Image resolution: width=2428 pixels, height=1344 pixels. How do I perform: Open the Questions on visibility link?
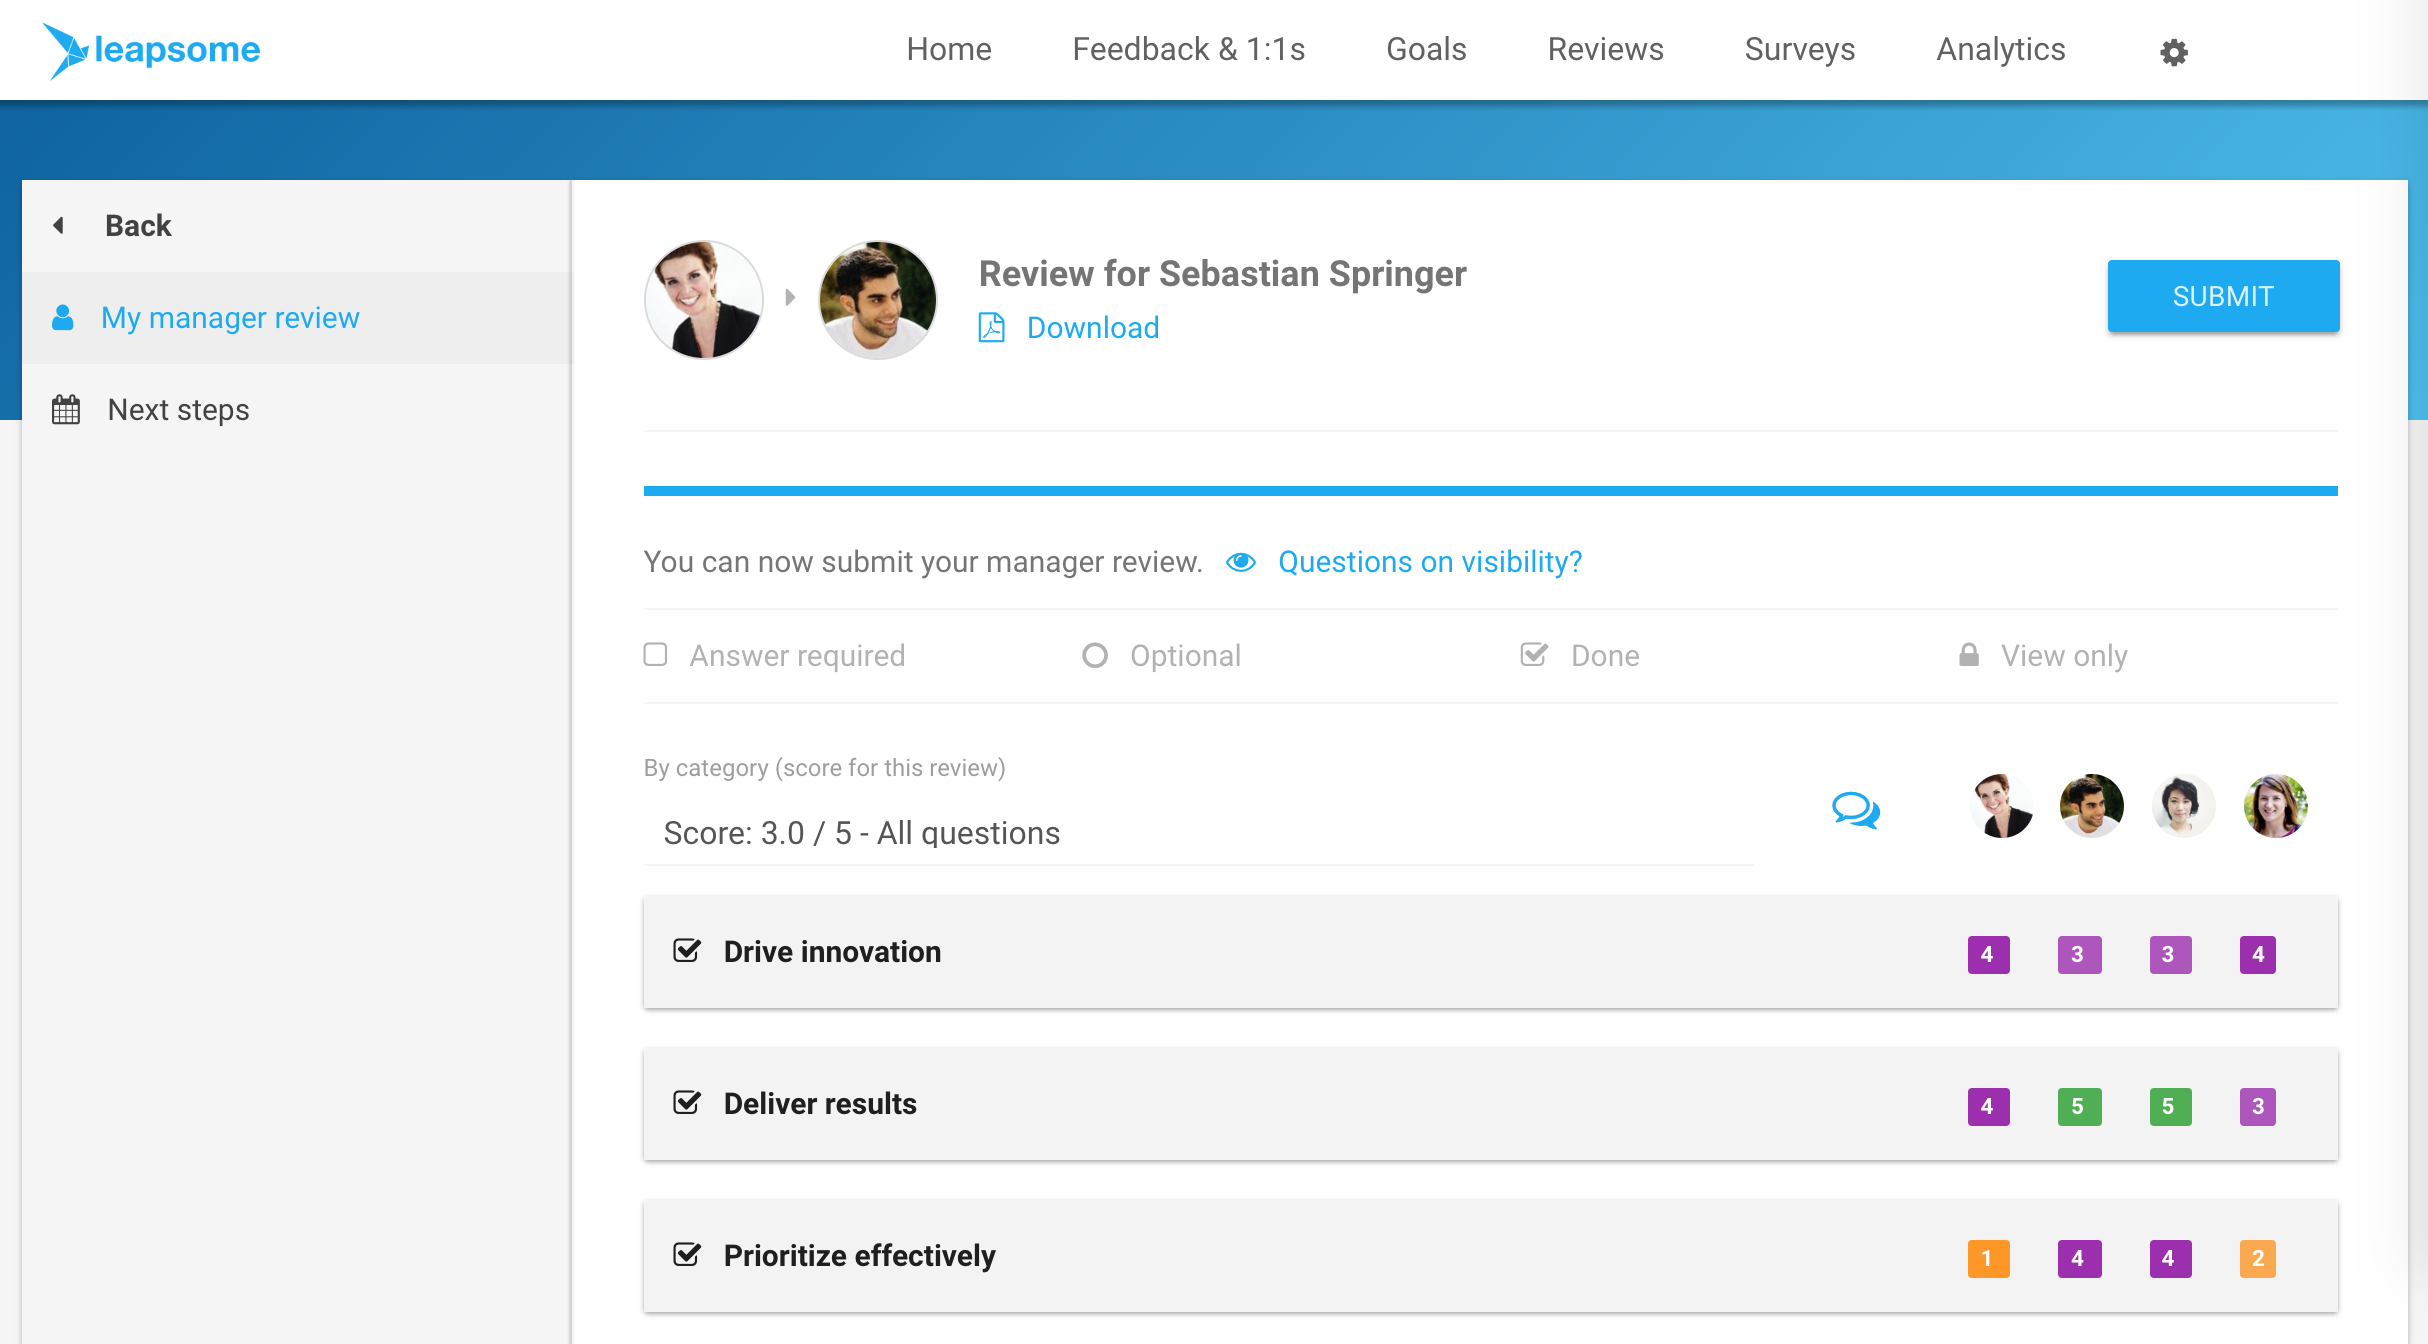1430,562
